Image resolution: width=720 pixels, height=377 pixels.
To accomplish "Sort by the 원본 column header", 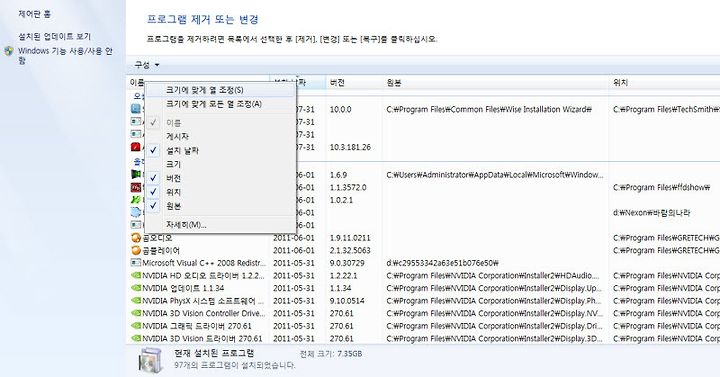I will click(x=496, y=83).
